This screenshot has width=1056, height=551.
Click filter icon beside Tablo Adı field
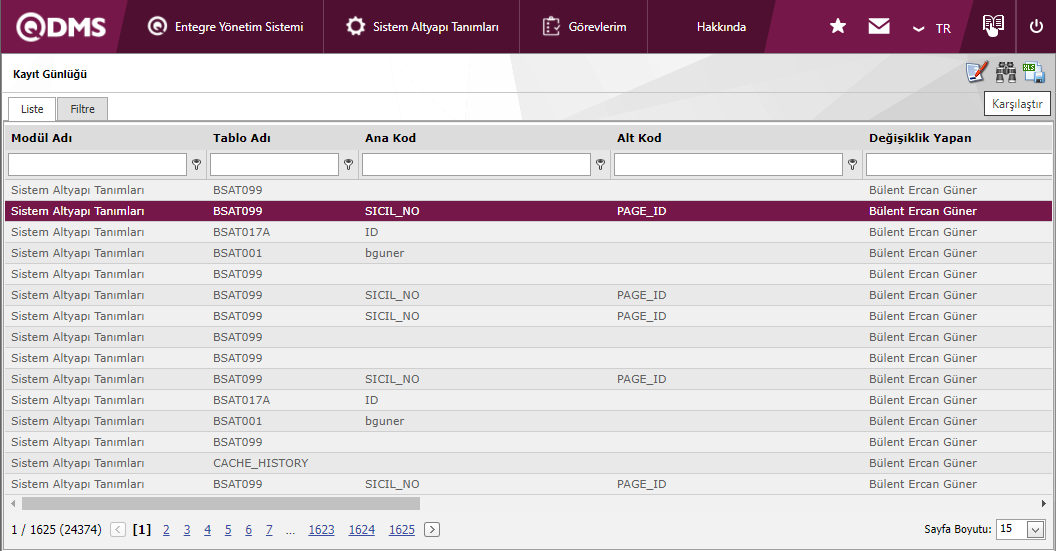click(x=348, y=165)
